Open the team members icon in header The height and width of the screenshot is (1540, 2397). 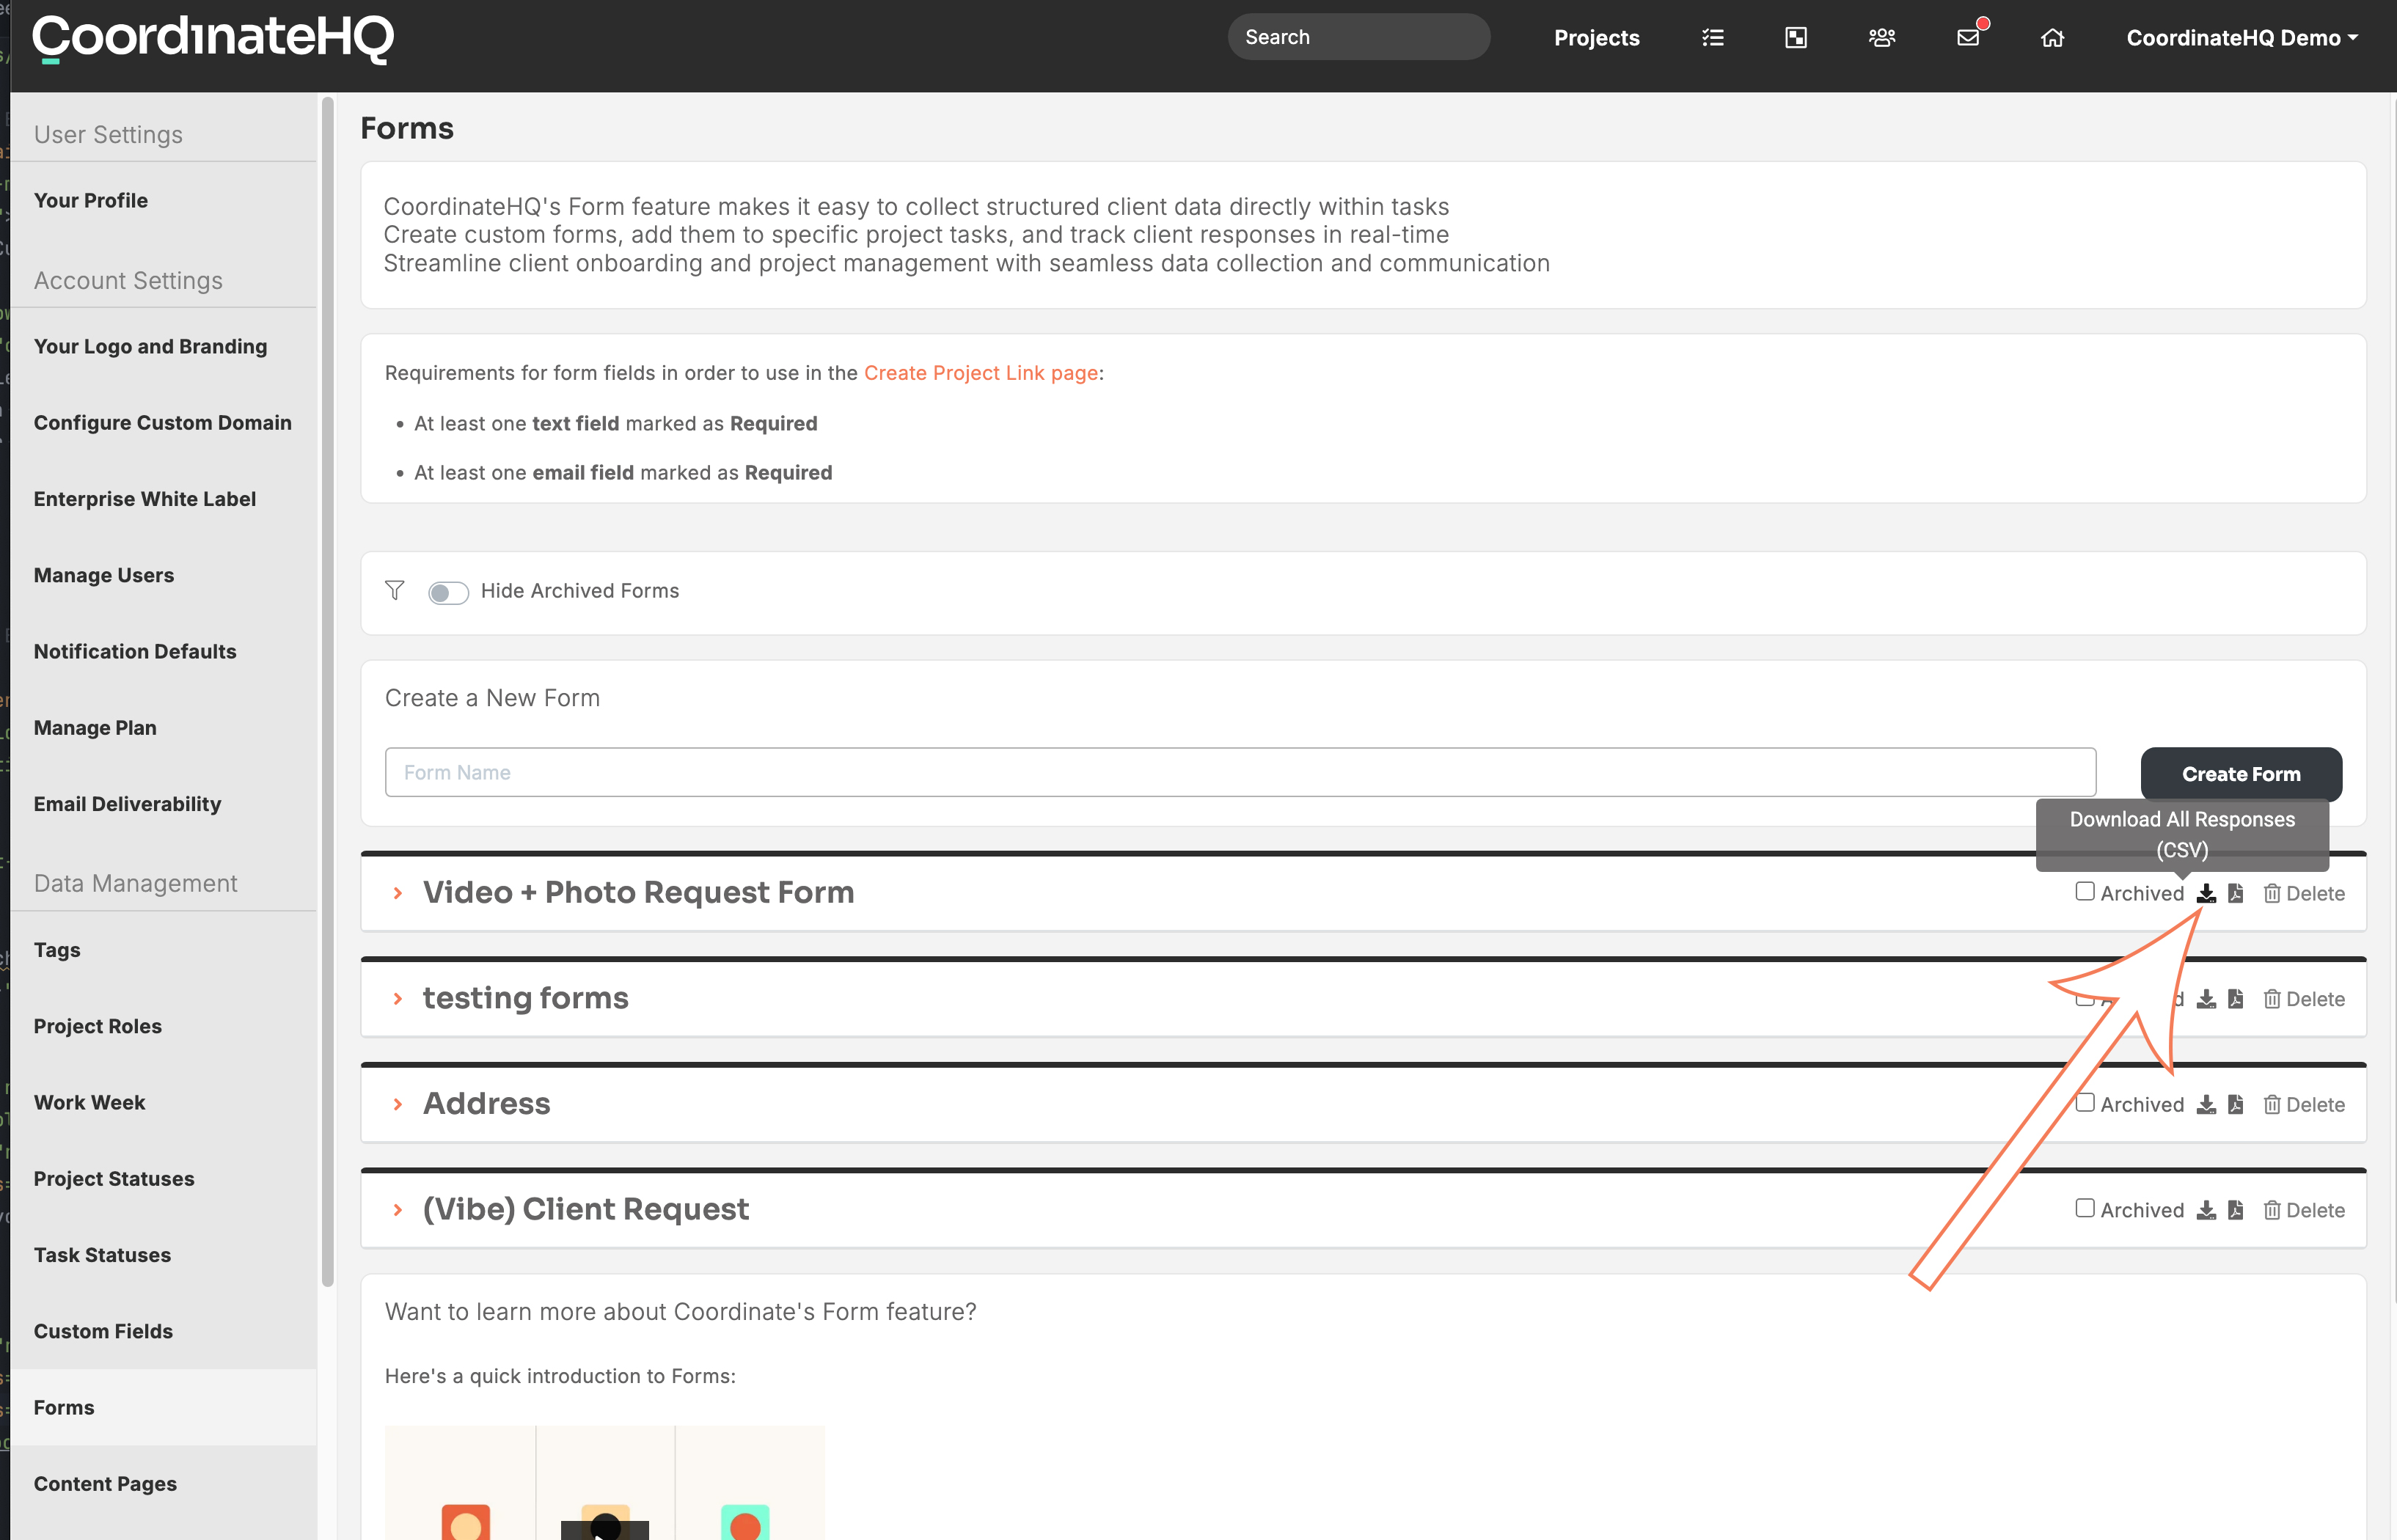pos(1881,38)
